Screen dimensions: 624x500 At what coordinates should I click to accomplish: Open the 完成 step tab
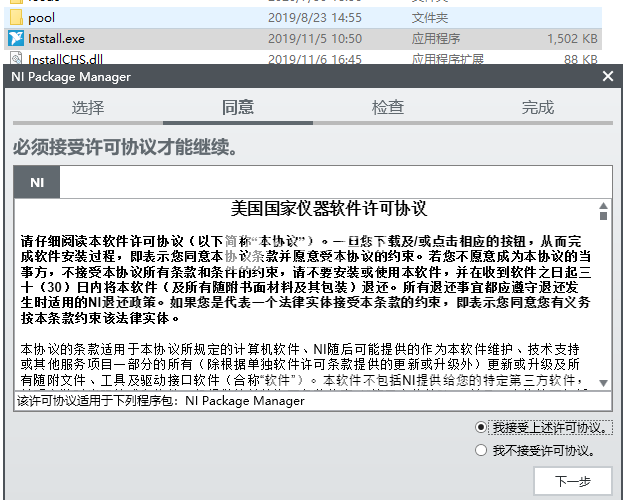(x=538, y=108)
